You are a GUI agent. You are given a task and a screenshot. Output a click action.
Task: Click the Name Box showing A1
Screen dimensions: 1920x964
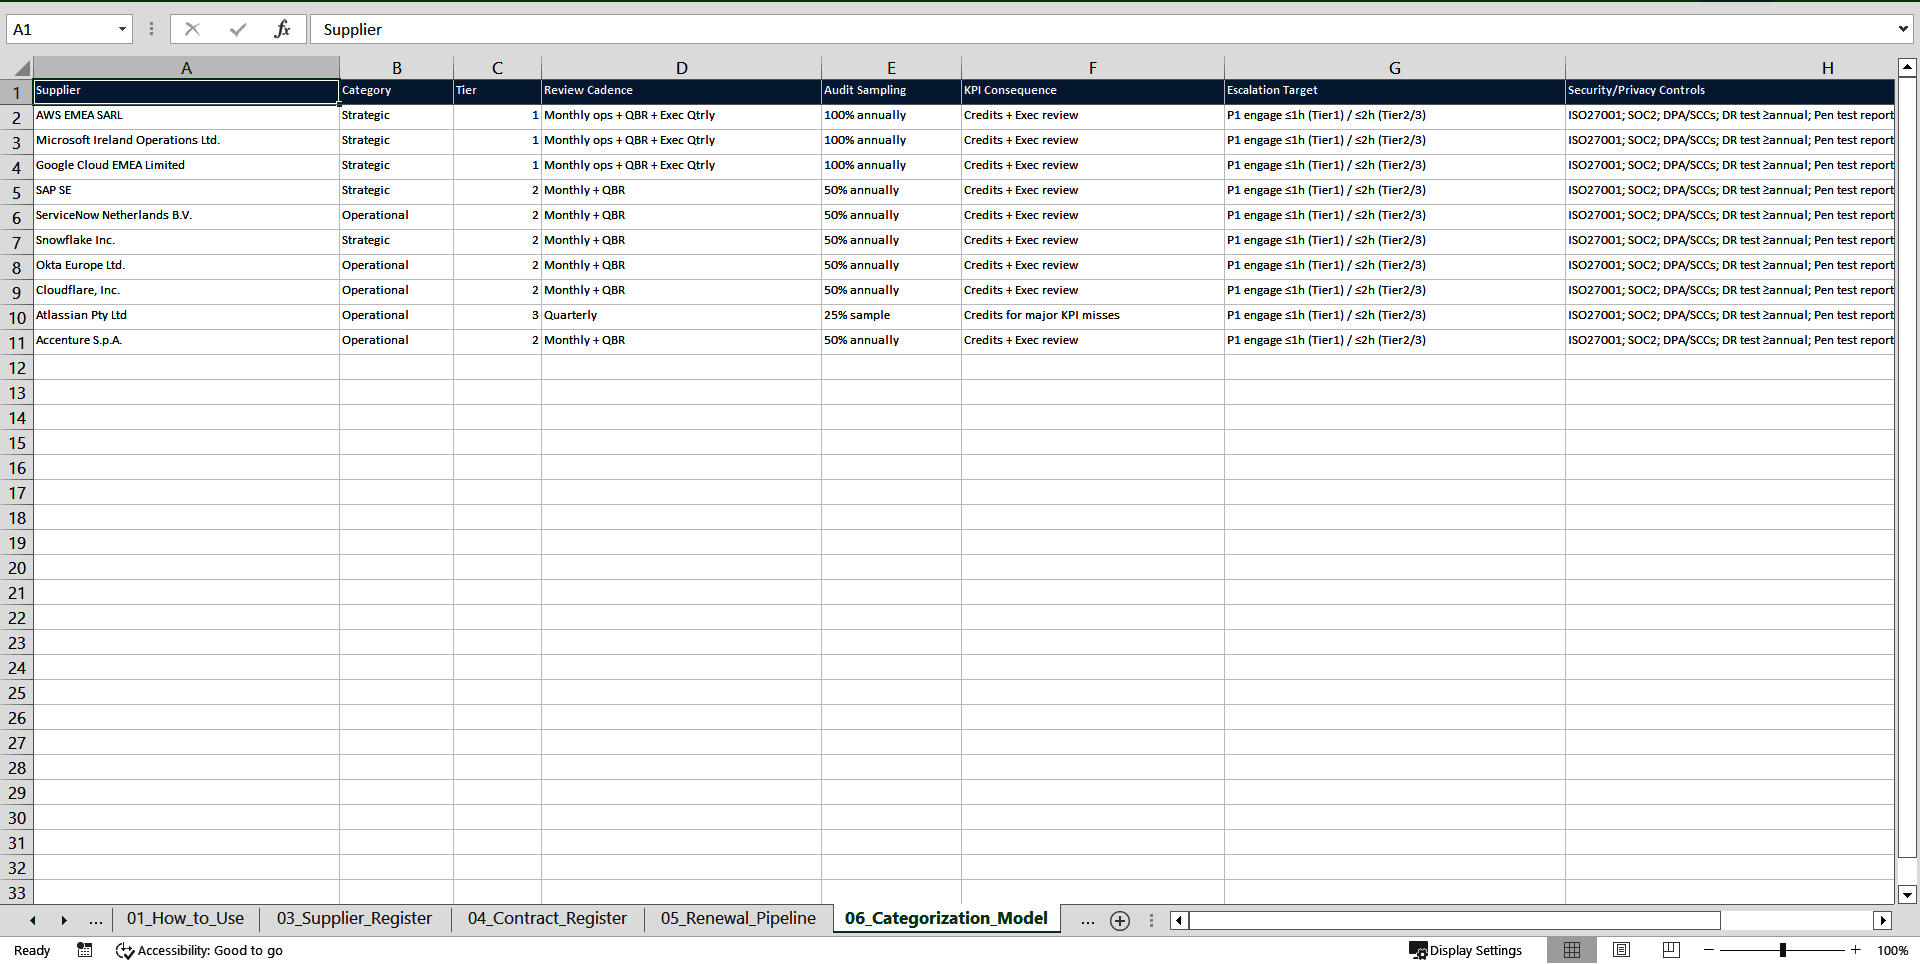tap(60, 29)
